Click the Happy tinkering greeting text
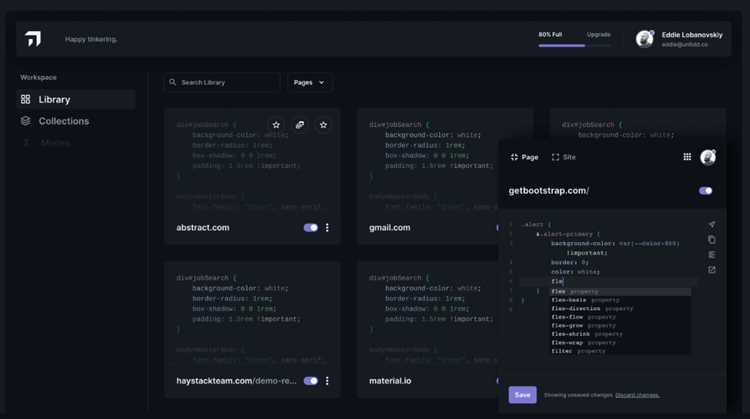Viewport: 750px width, 419px height. click(91, 39)
